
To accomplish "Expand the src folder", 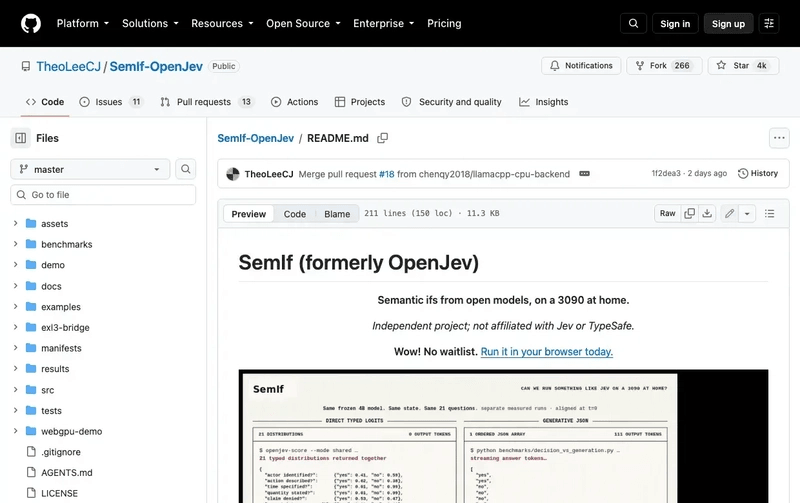I will [x=15, y=390].
